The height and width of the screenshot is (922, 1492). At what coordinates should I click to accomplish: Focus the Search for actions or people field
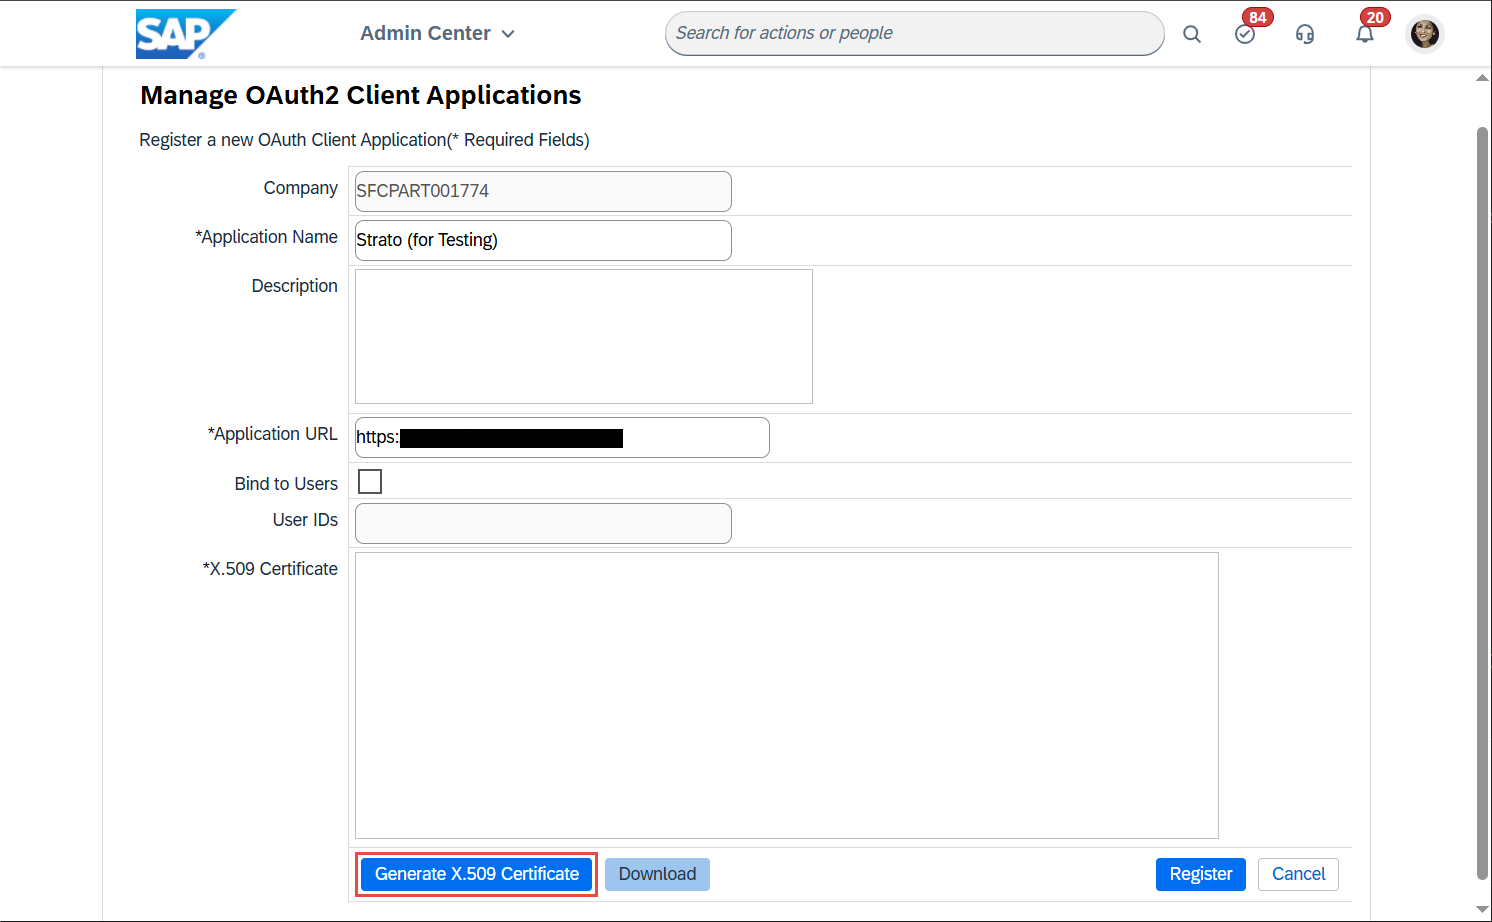coord(914,34)
